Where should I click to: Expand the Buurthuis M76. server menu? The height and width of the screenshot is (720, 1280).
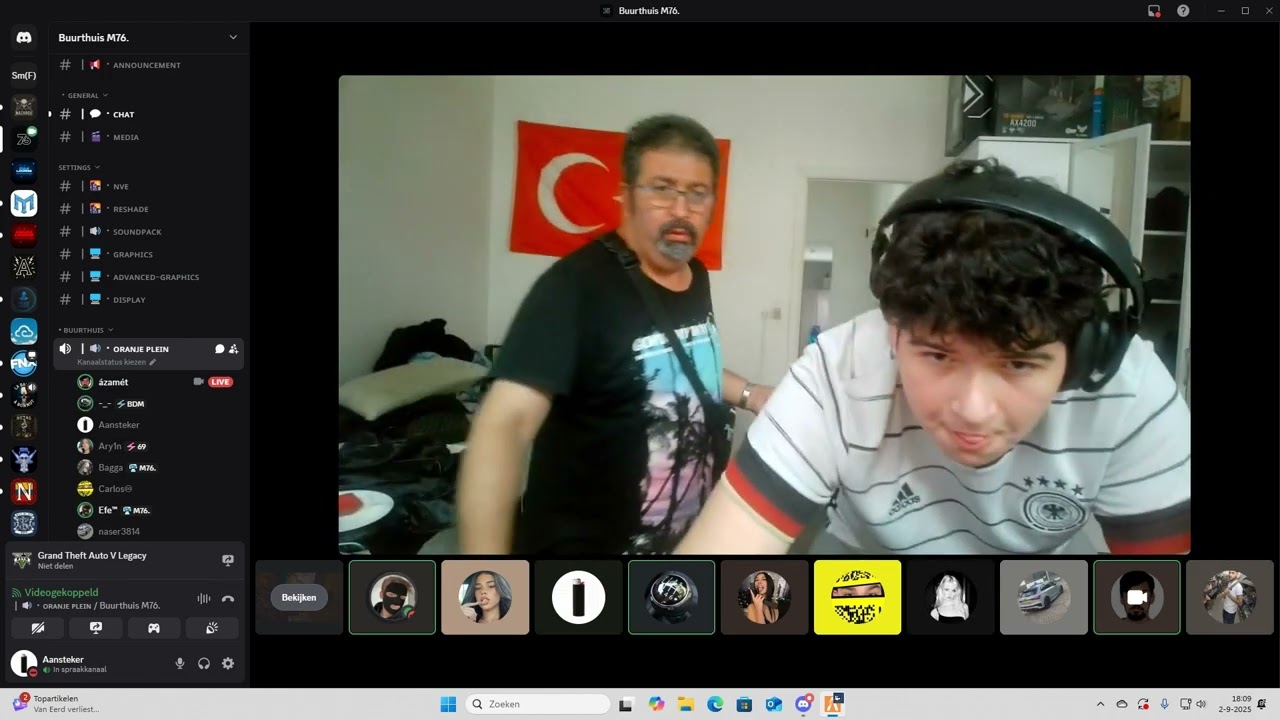click(233, 38)
